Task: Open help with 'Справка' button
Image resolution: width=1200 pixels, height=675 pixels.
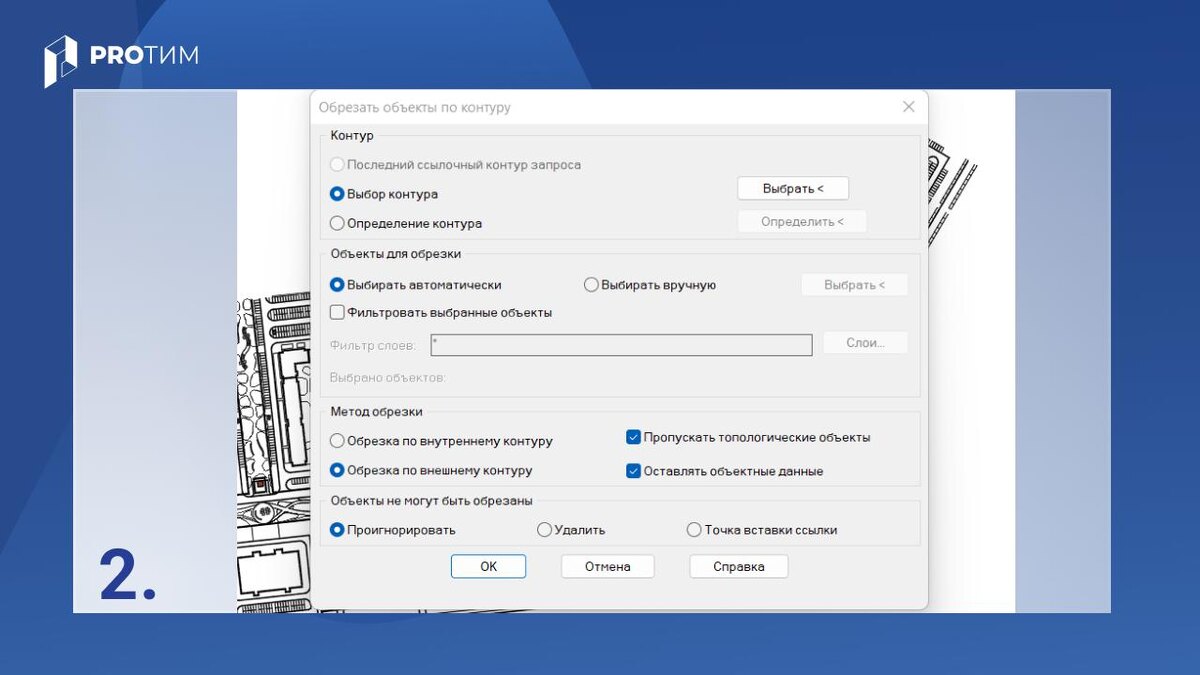Action: [x=739, y=566]
